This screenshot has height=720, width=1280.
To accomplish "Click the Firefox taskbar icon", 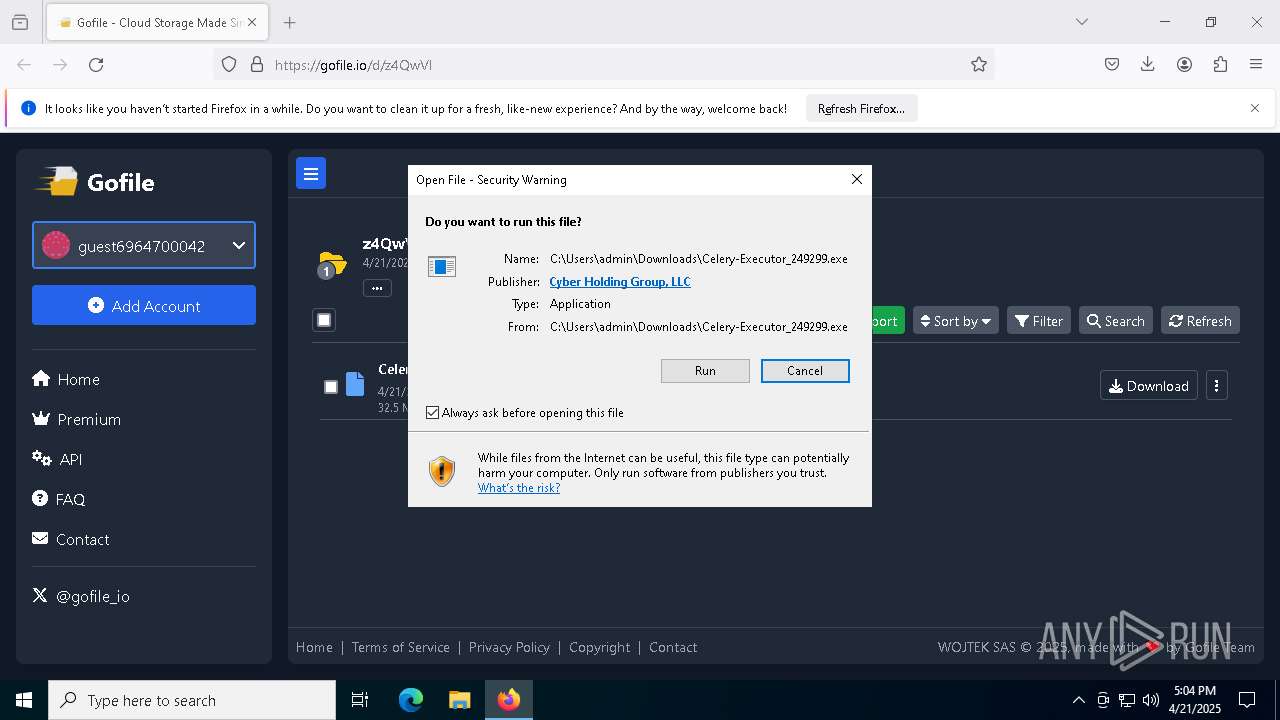I will click(x=509, y=700).
